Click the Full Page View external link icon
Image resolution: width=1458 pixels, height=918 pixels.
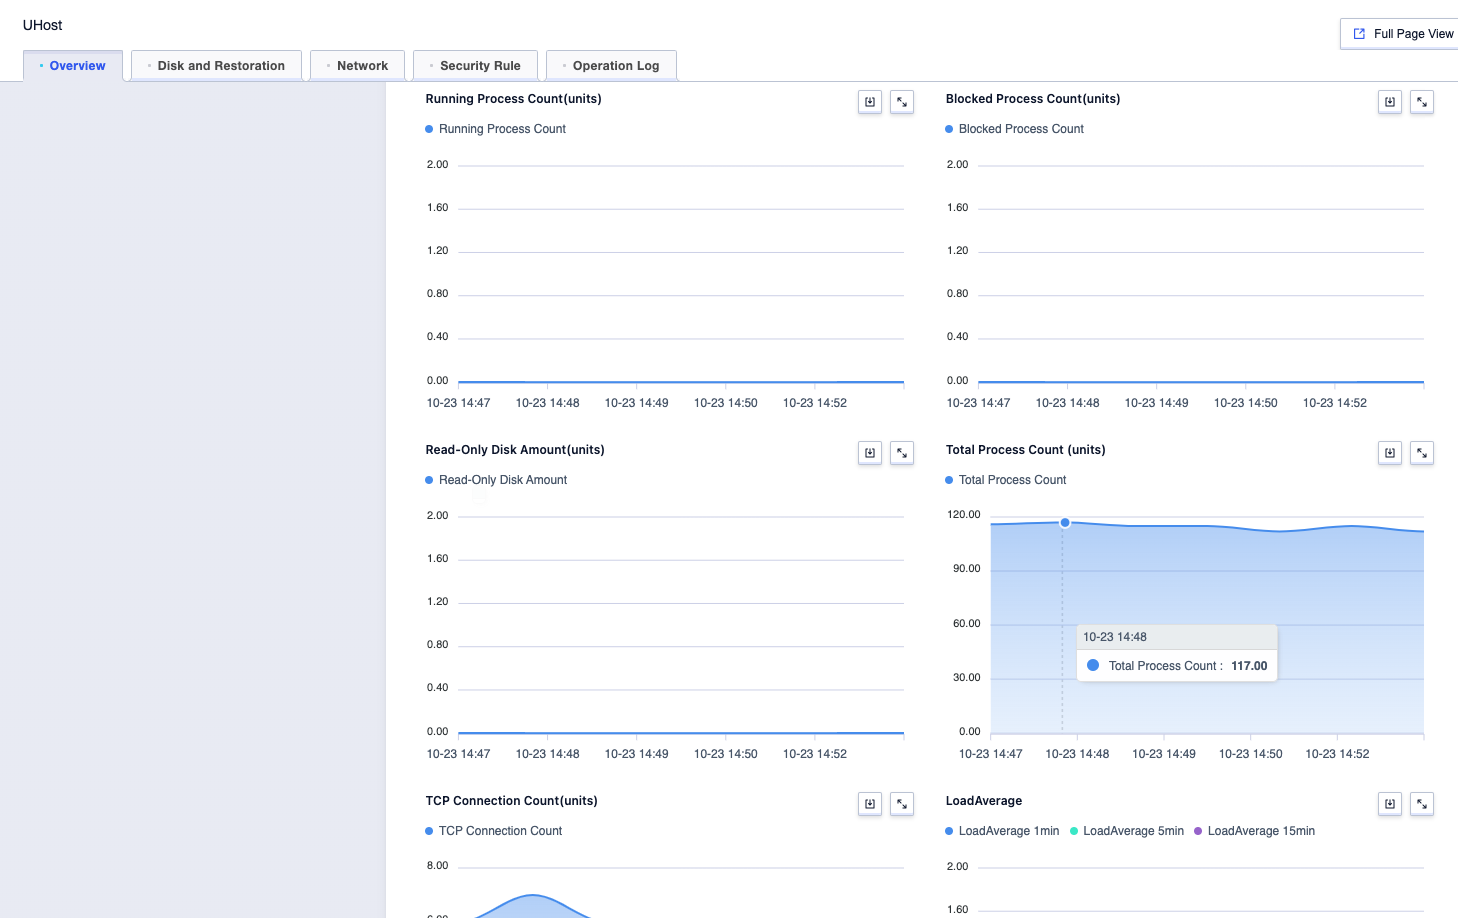point(1359,34)
